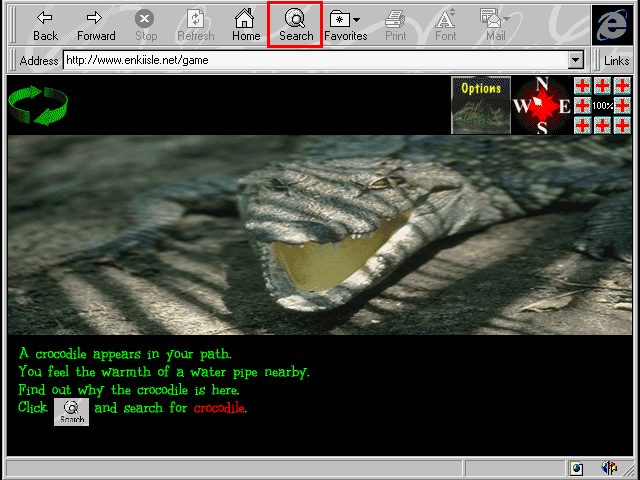The height and width of the screenshot is (480, 640).
Task: Click the Font size toolbar button
Action: pyautogui.click(x=445, y=26)
